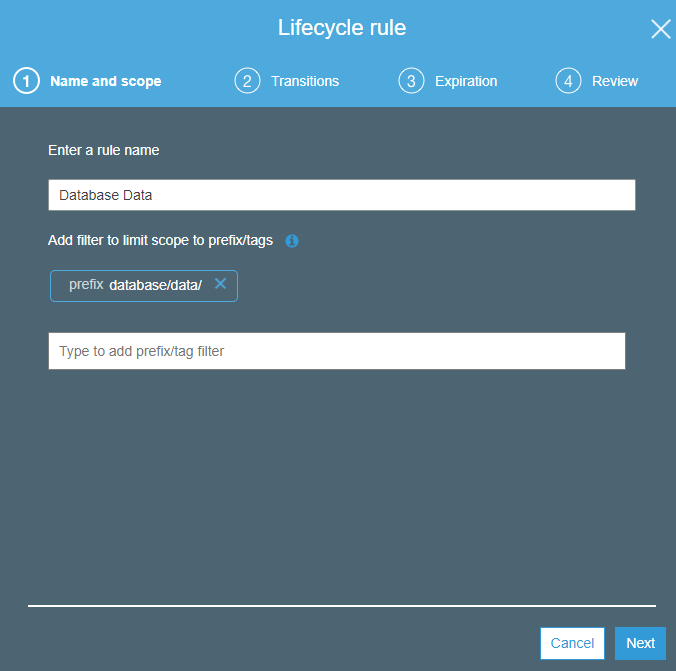Click the 'prefix' label inside the filter chip
Viewport: 676px width, 671px height.
[x=86, y=285]
